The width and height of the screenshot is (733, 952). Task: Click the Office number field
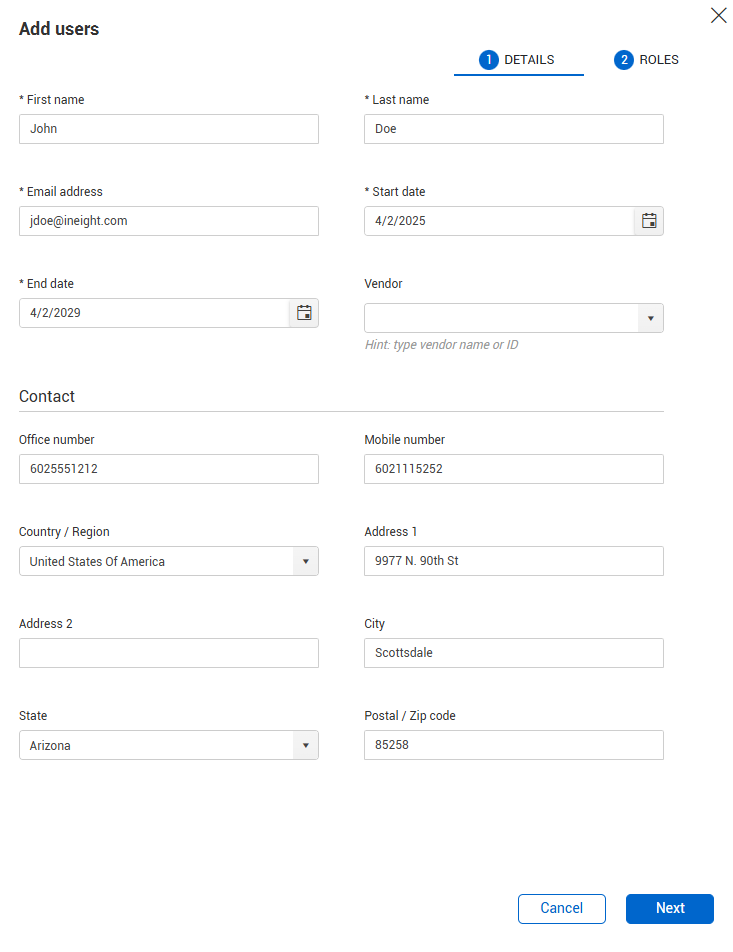(169, 469)
